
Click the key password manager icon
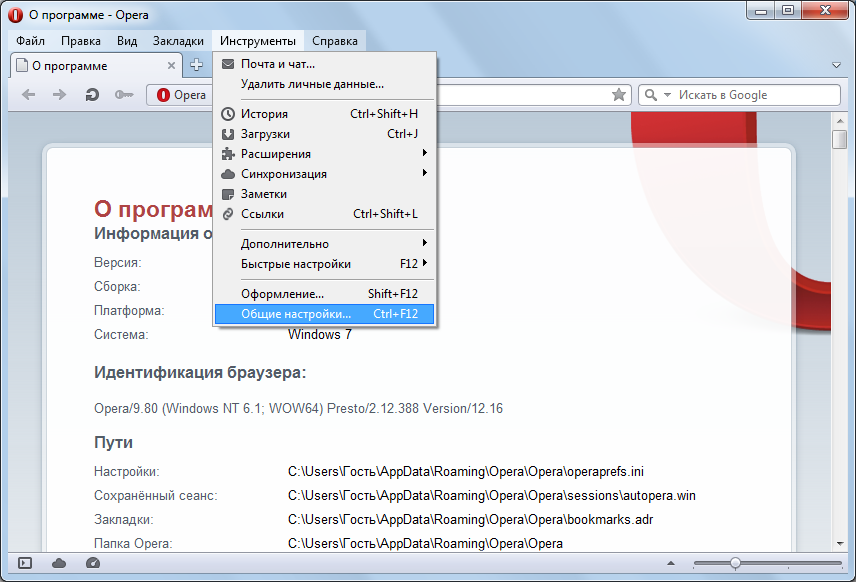pyautogui.click(x=124, y=95)
